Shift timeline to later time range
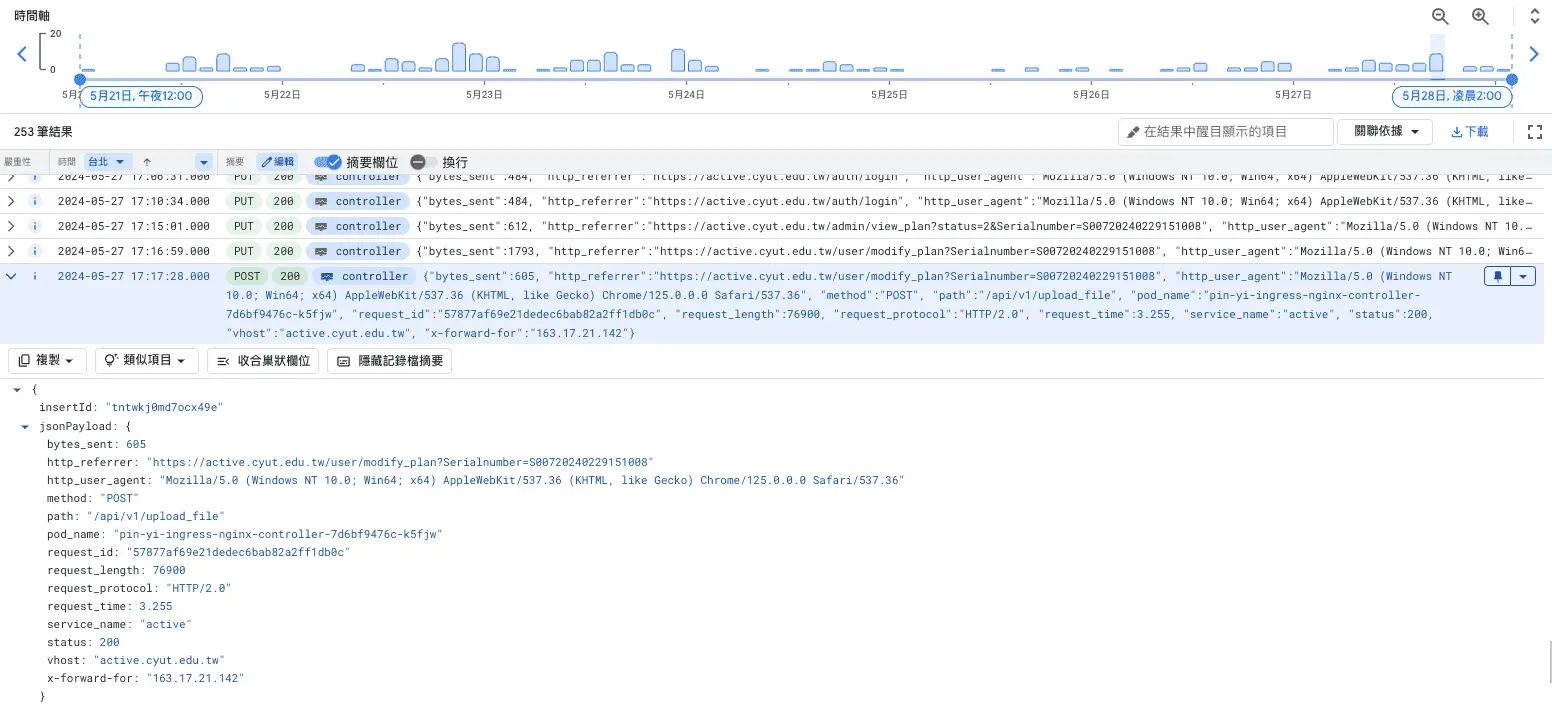The width and height of the screenshot is (1552, 706). coord(1534,54)
